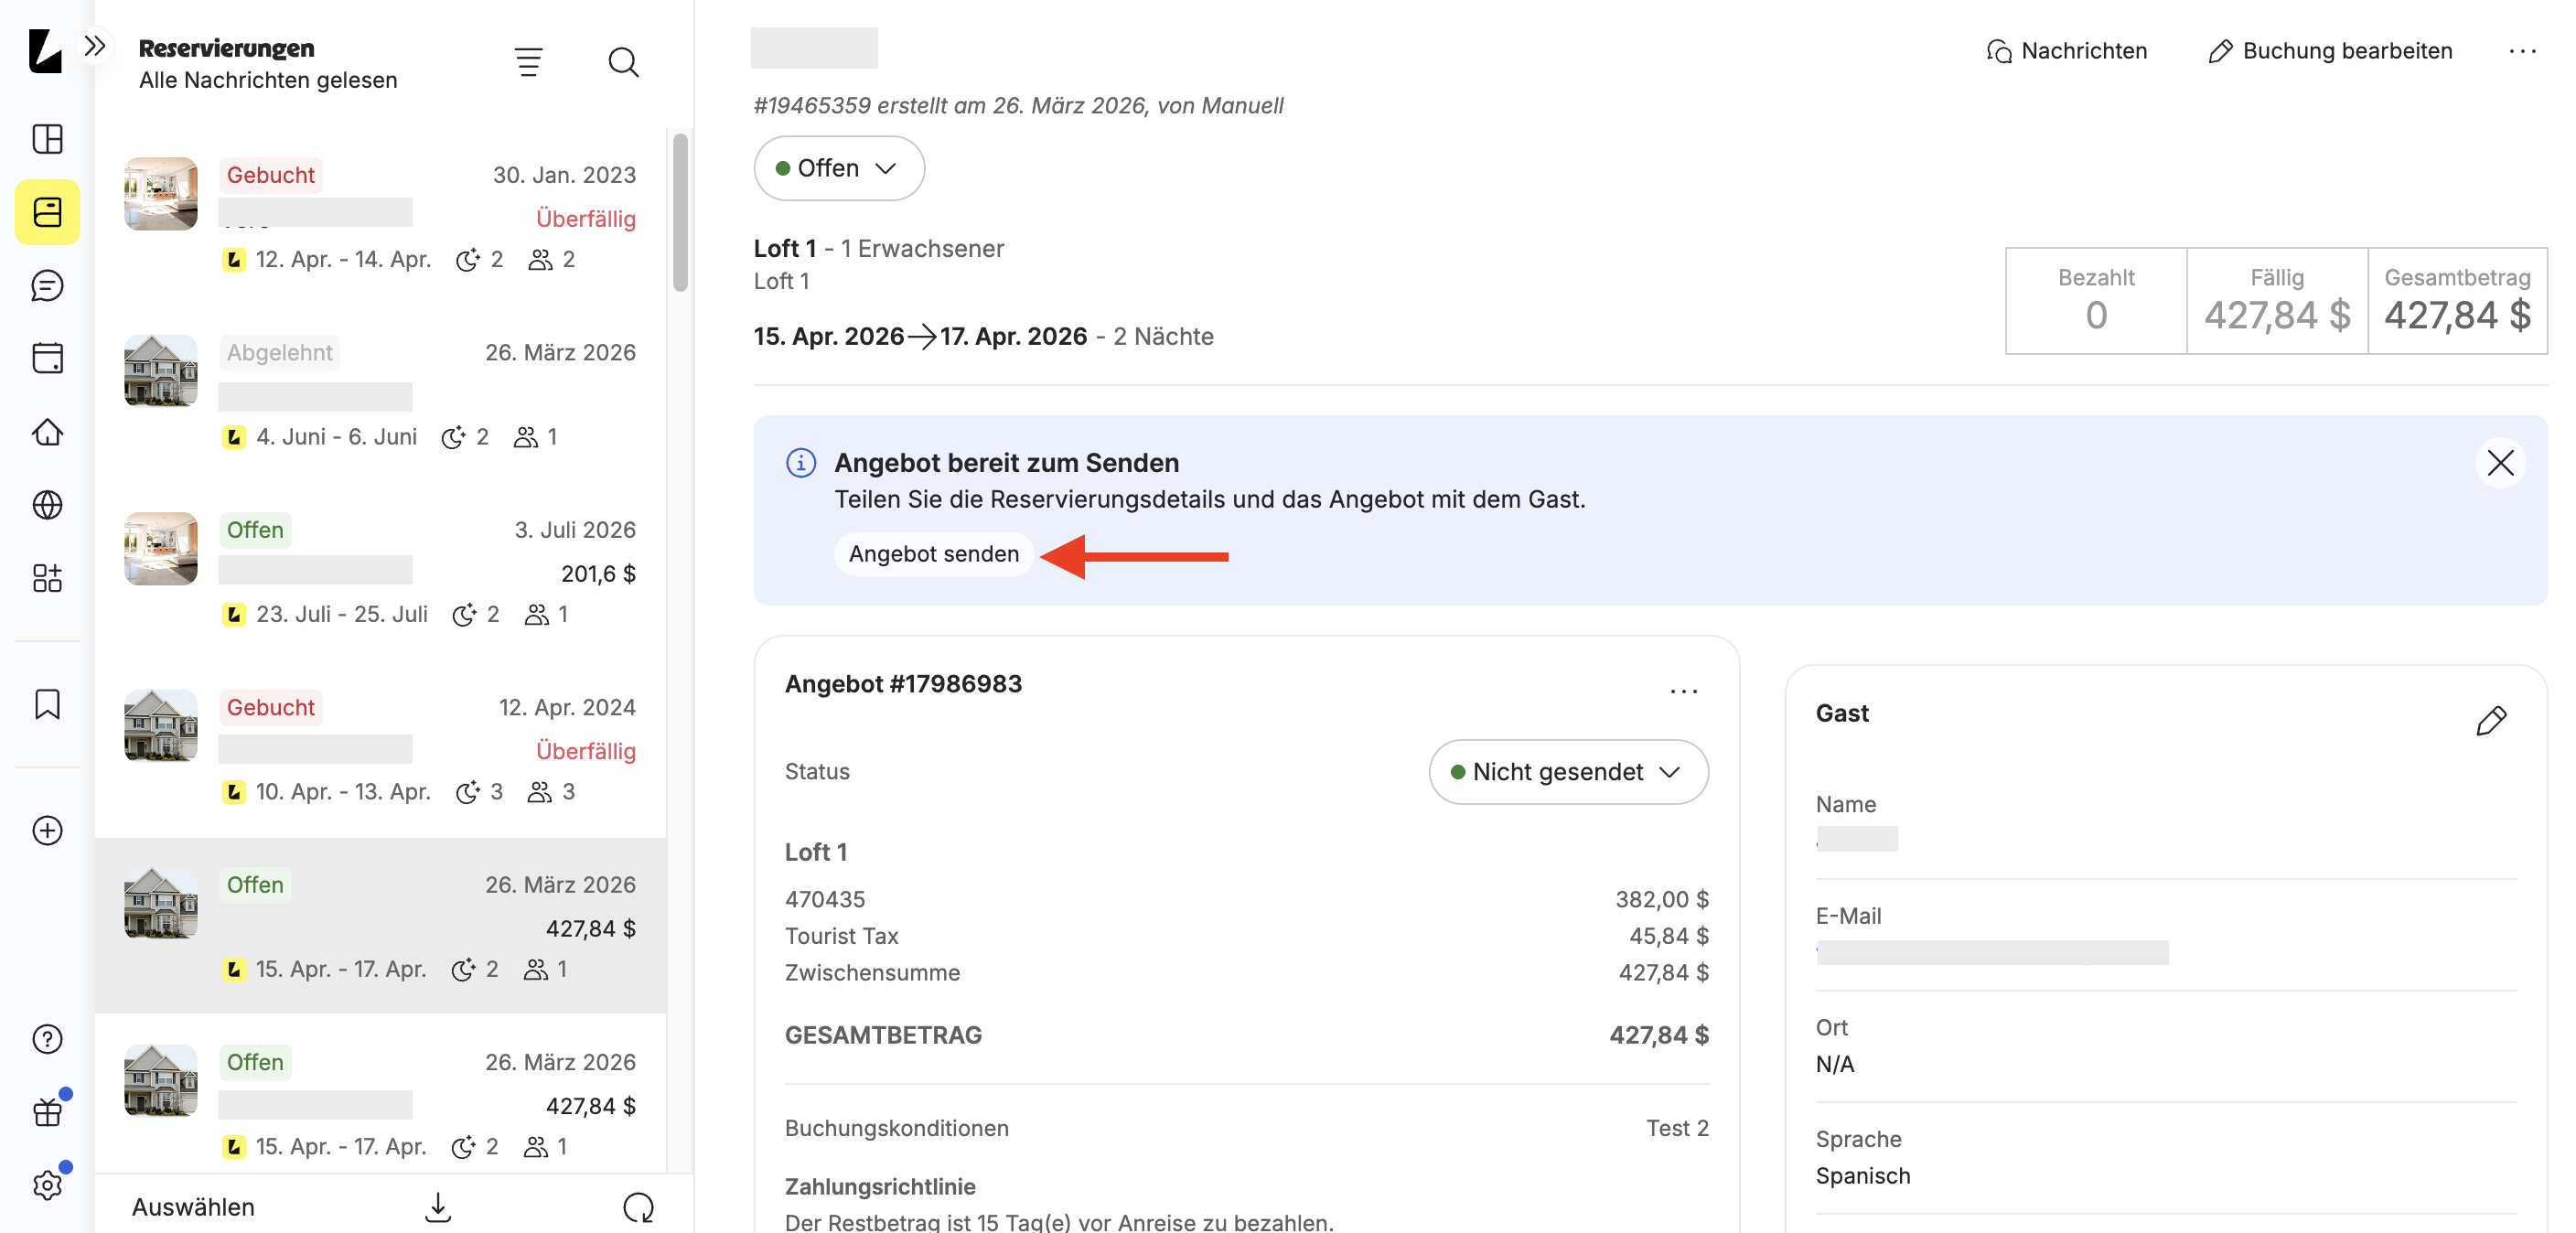Click the Fällig 427,84 $ amount box
Screen dimensions: 2576x1233
click(x=2276, y=301)
